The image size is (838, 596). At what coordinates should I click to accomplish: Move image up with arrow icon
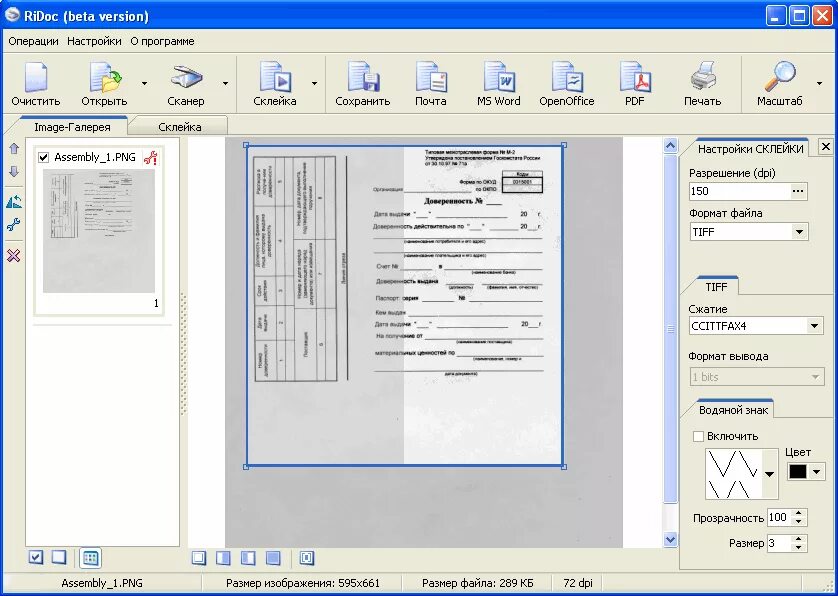14,149
